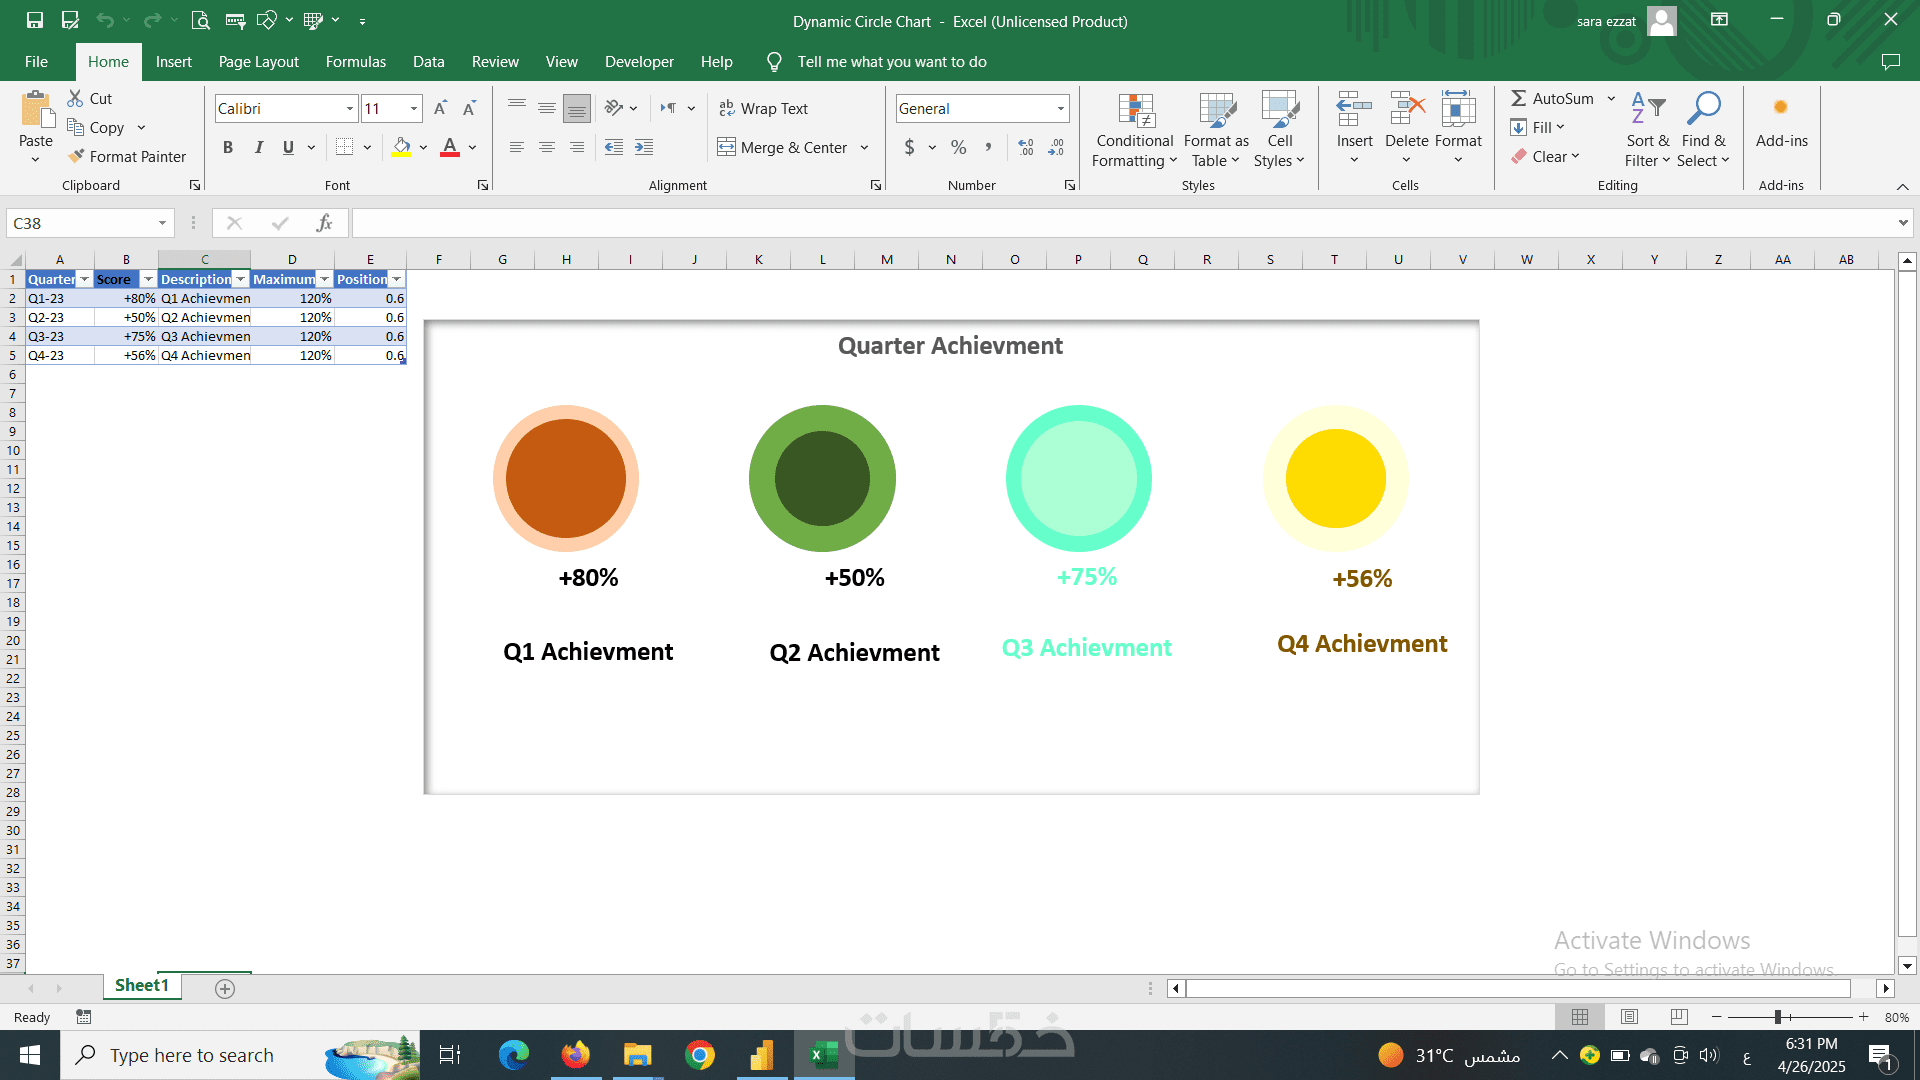Toggle Italic formatting

pos(259,148)
